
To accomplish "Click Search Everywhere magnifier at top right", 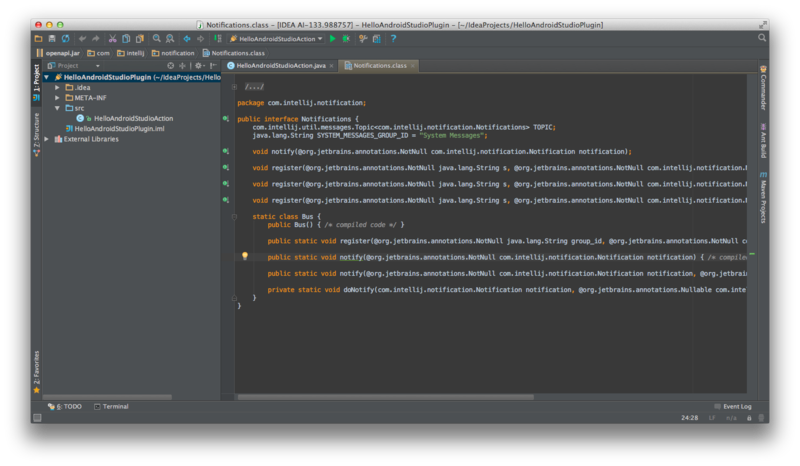I will point(762,38).
